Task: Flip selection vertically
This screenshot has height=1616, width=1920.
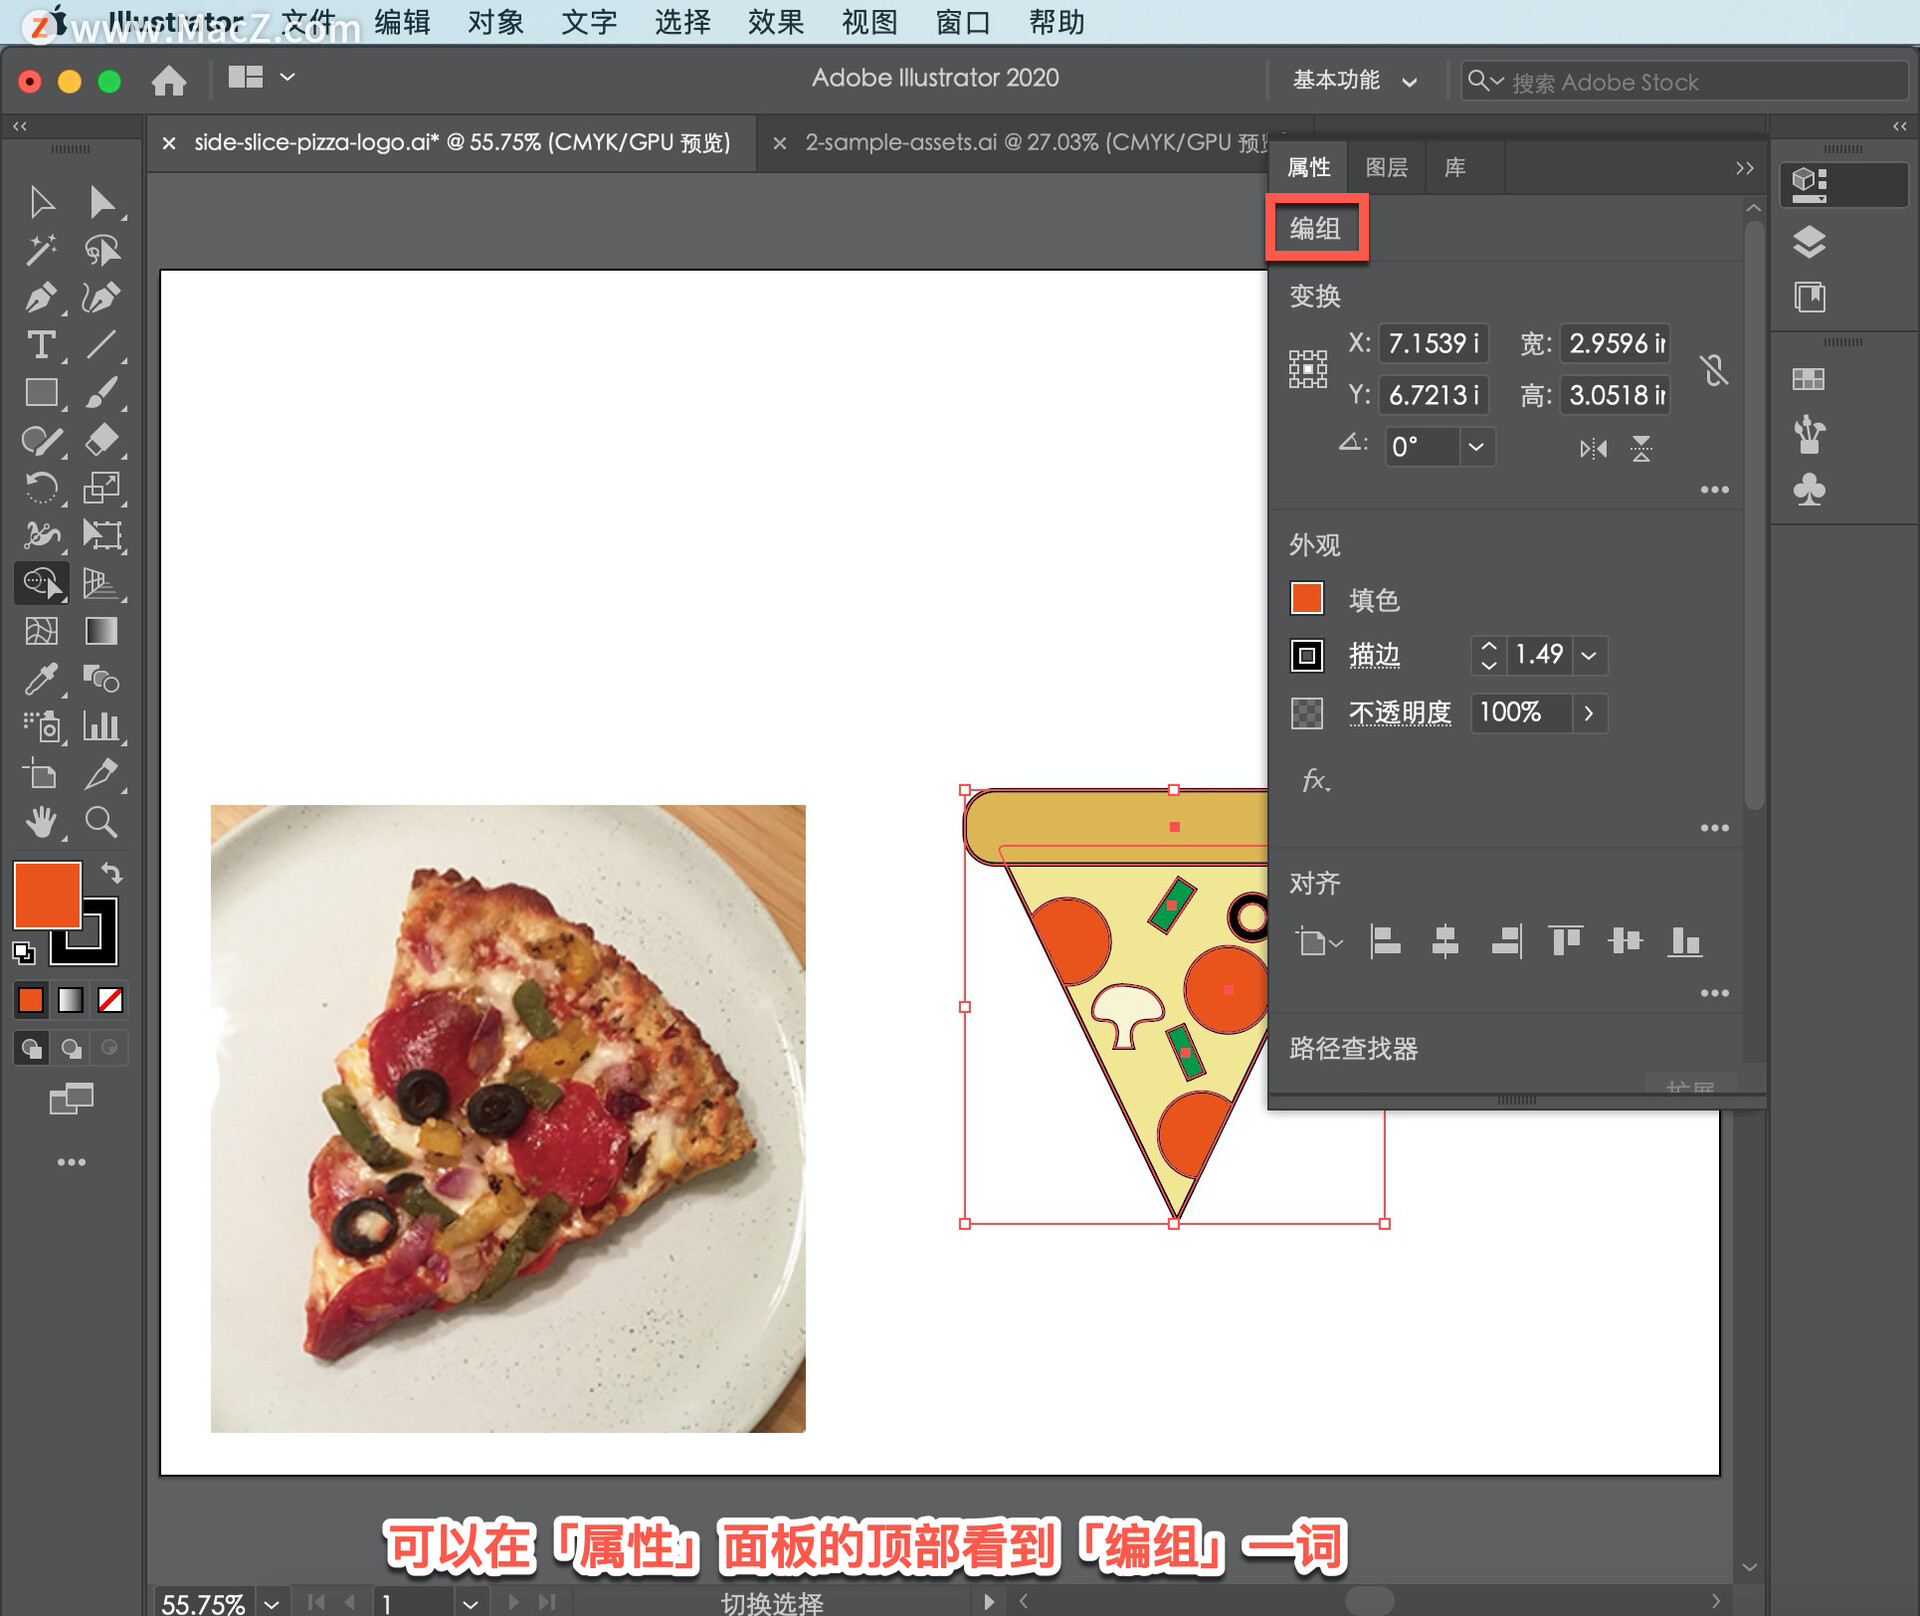Action: point(1641,449)
